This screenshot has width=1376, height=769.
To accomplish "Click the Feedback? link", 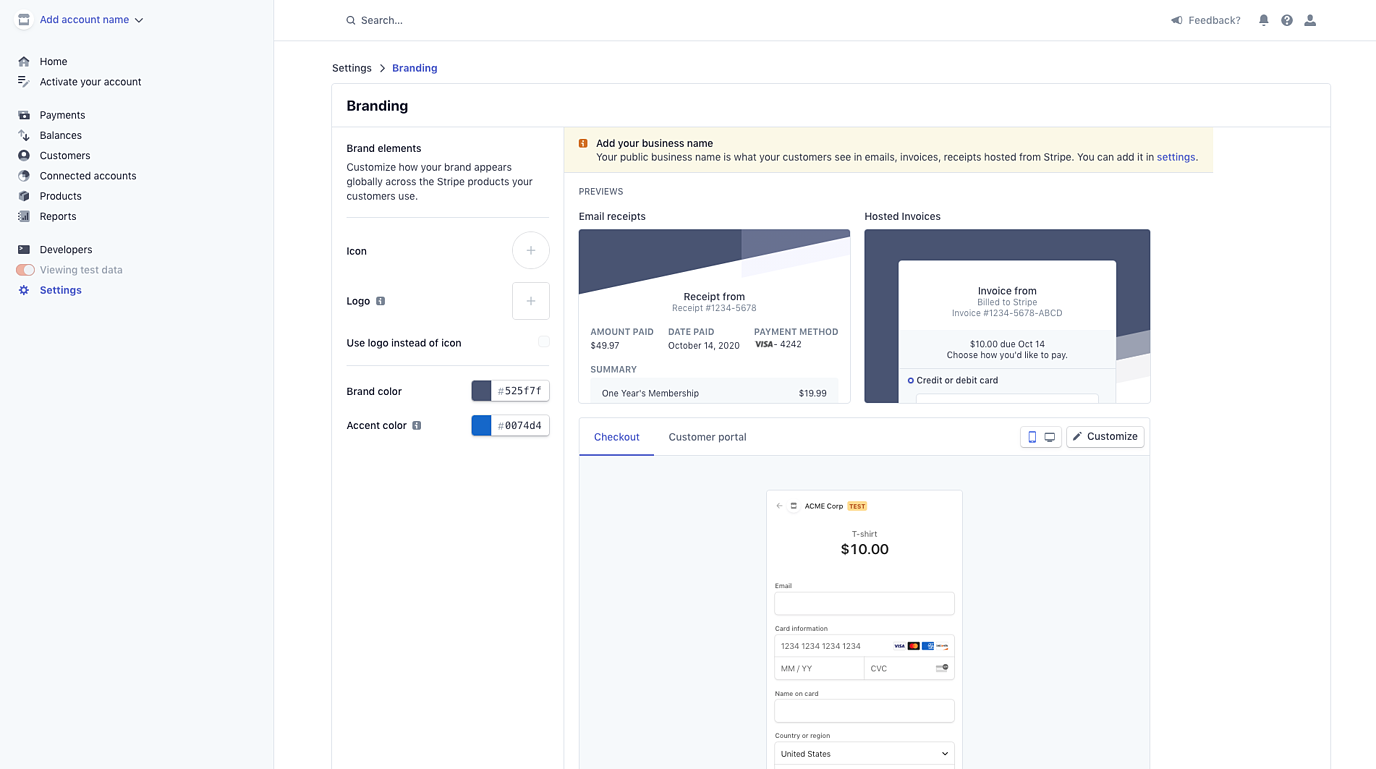I will pyautogui.click(x=1214, y=20).
